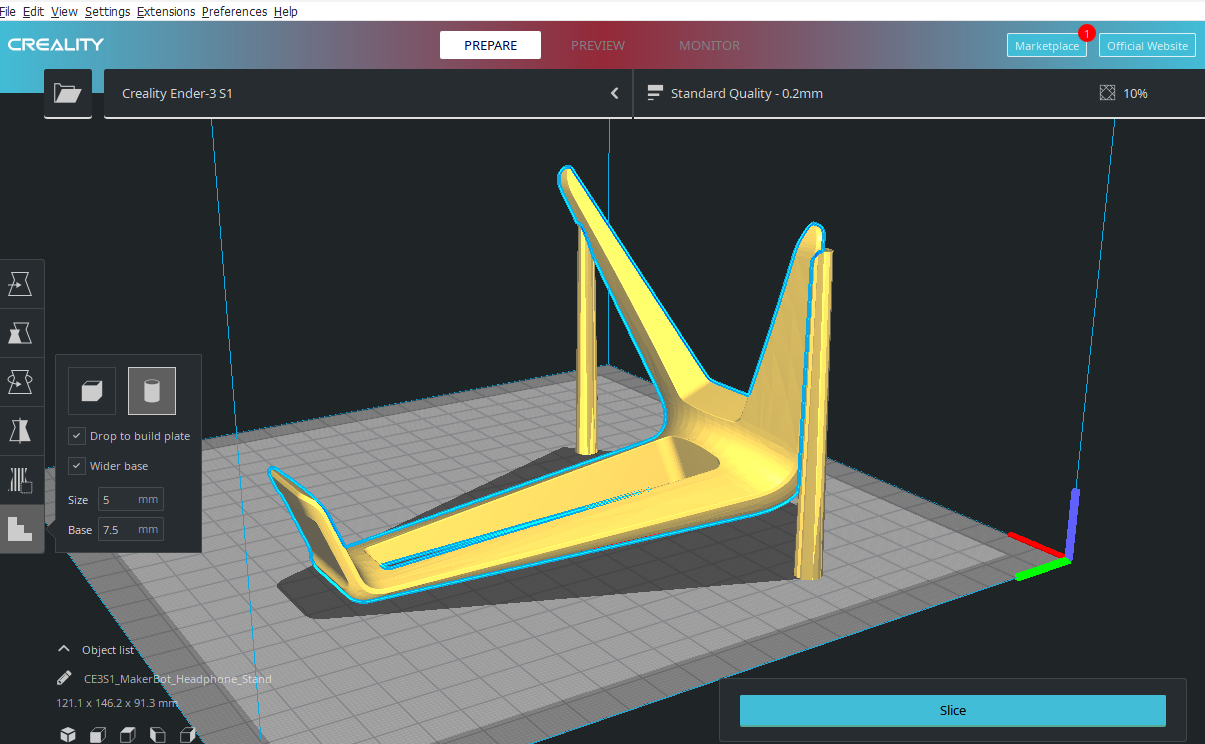This screenshot has width=1205, height=744.
Task: Open file using the folder icon
Action: tap(68, 94)
